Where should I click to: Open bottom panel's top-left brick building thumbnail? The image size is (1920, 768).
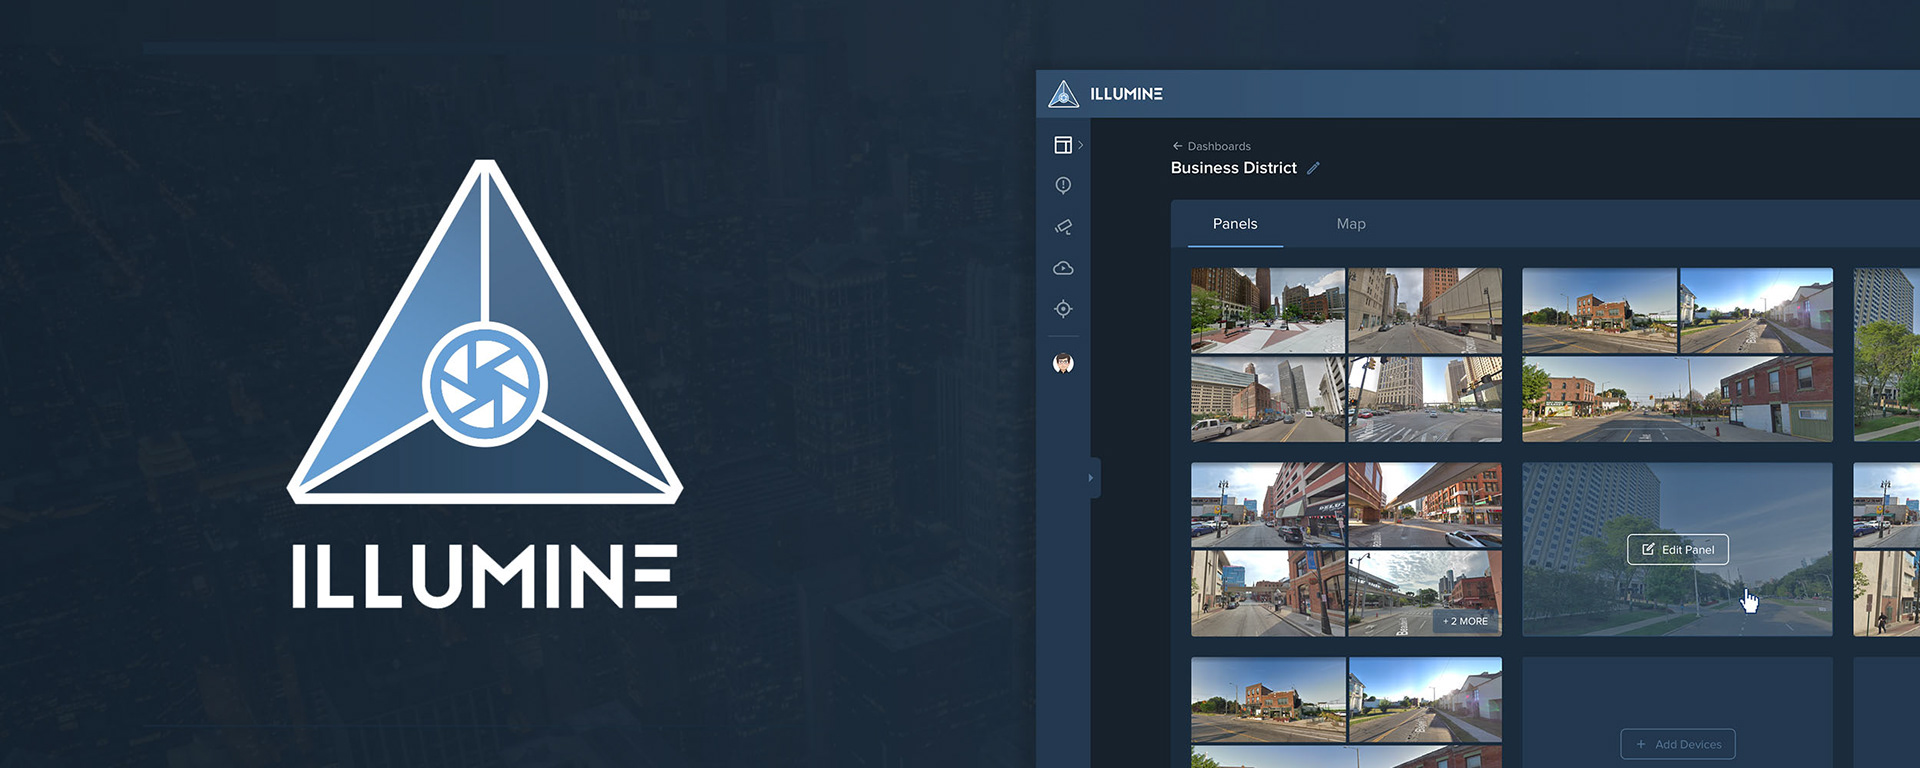1268,699
